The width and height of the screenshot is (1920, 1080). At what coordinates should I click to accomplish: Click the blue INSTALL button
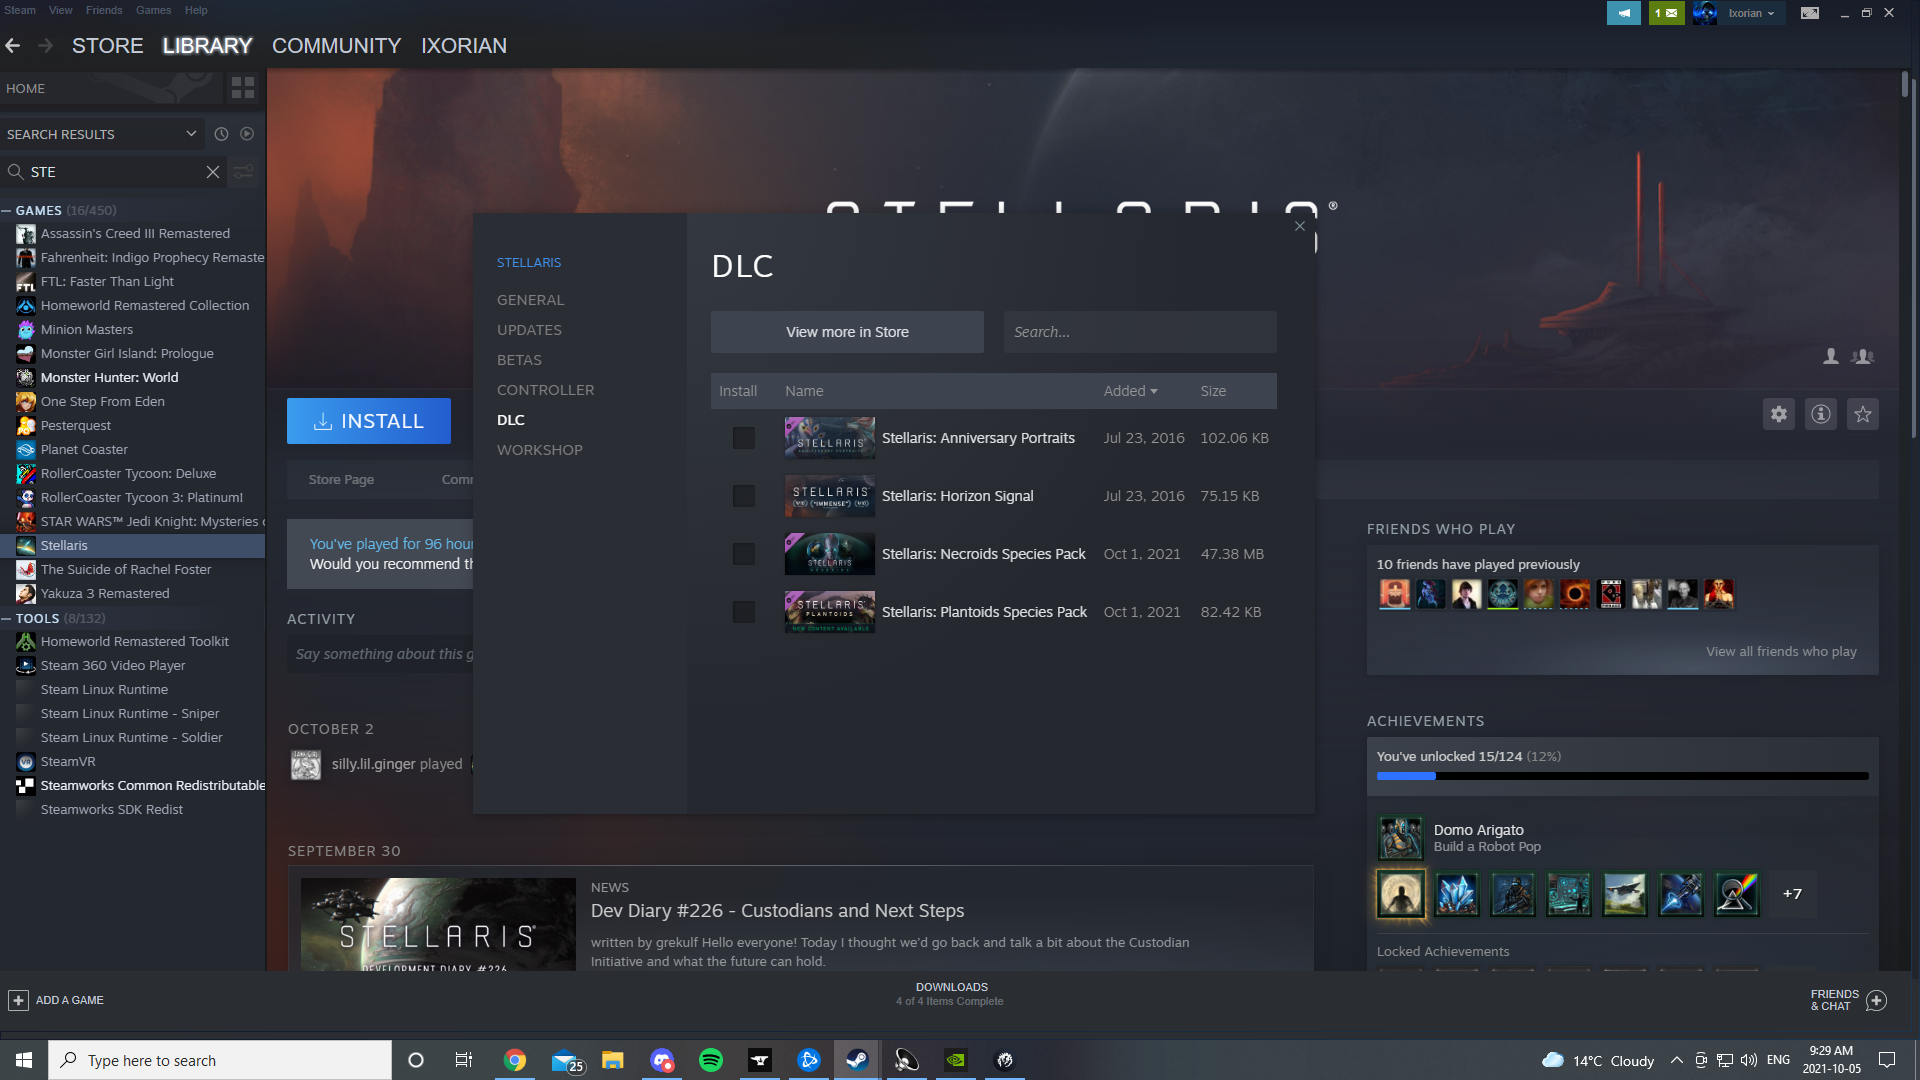[369, 421]
